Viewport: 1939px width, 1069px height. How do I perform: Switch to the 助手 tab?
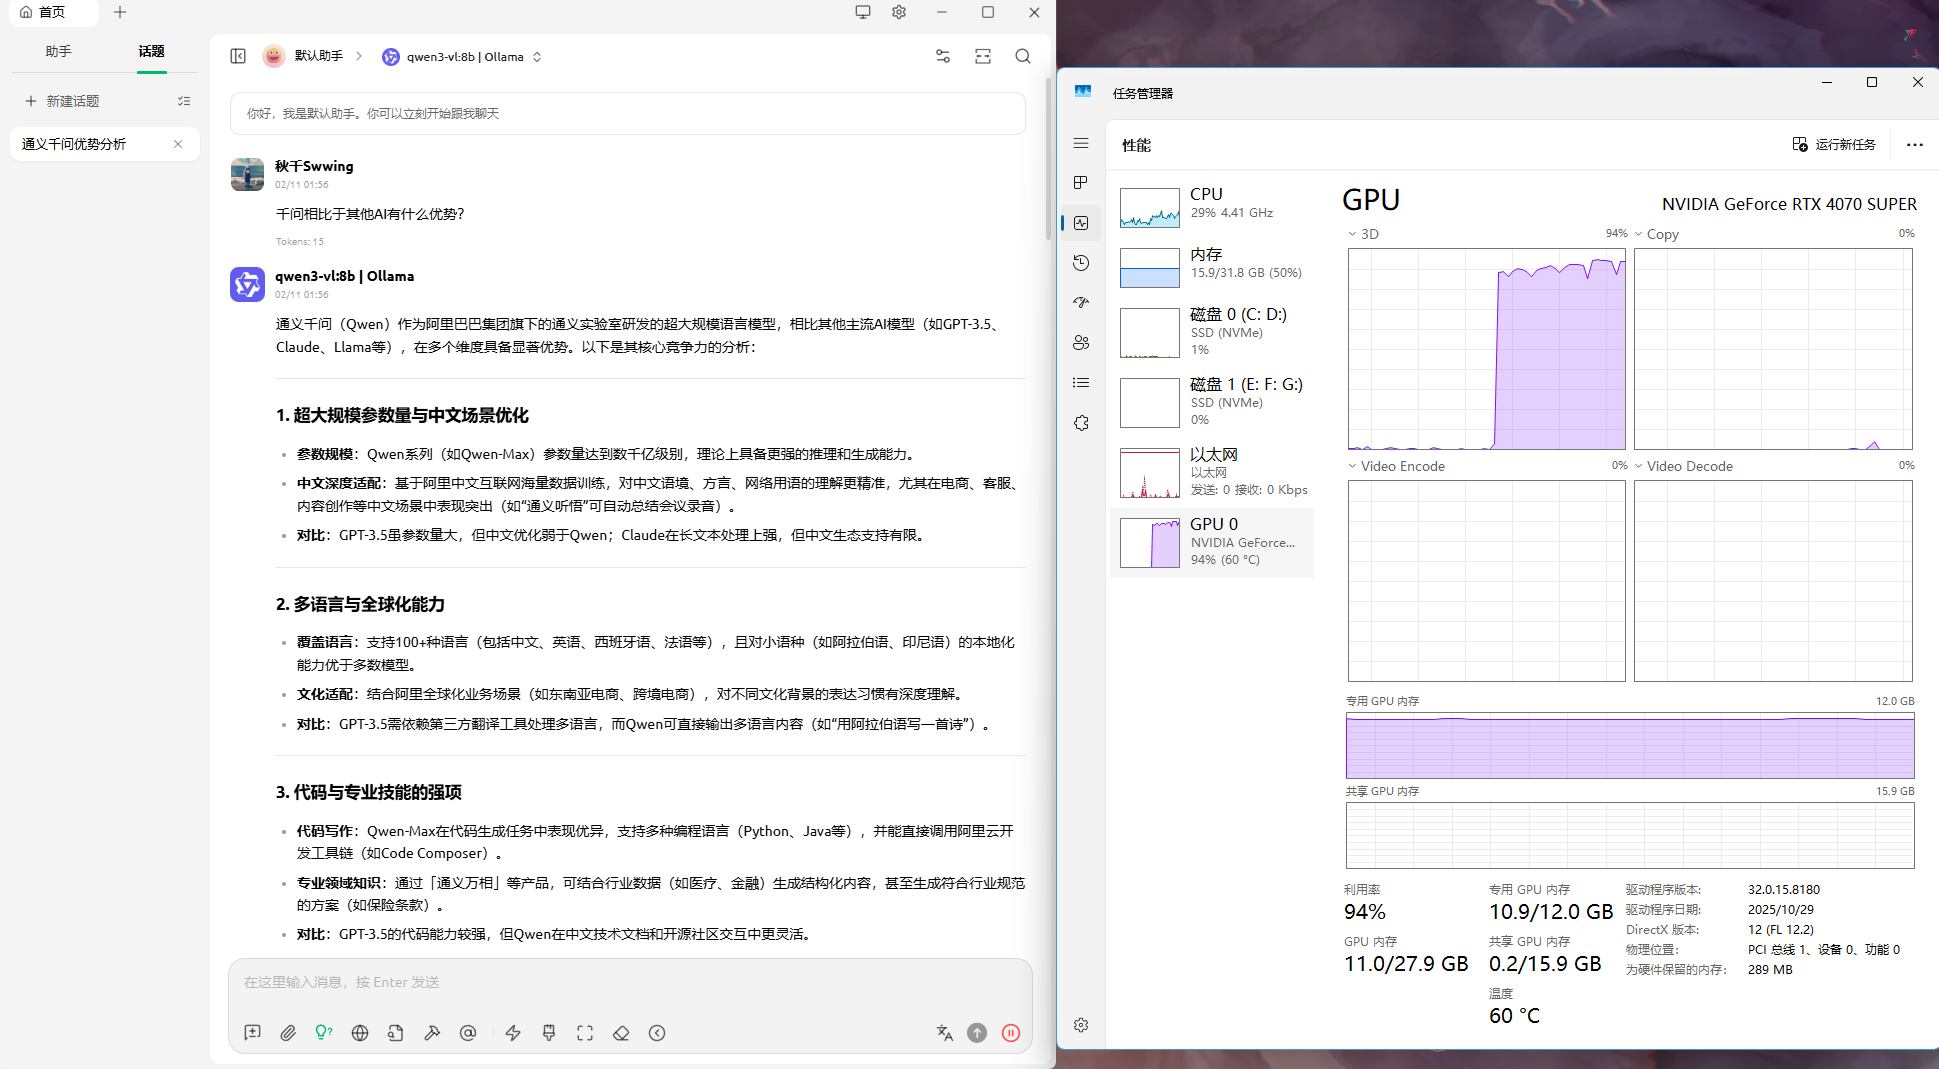click(x=59, y=51)
